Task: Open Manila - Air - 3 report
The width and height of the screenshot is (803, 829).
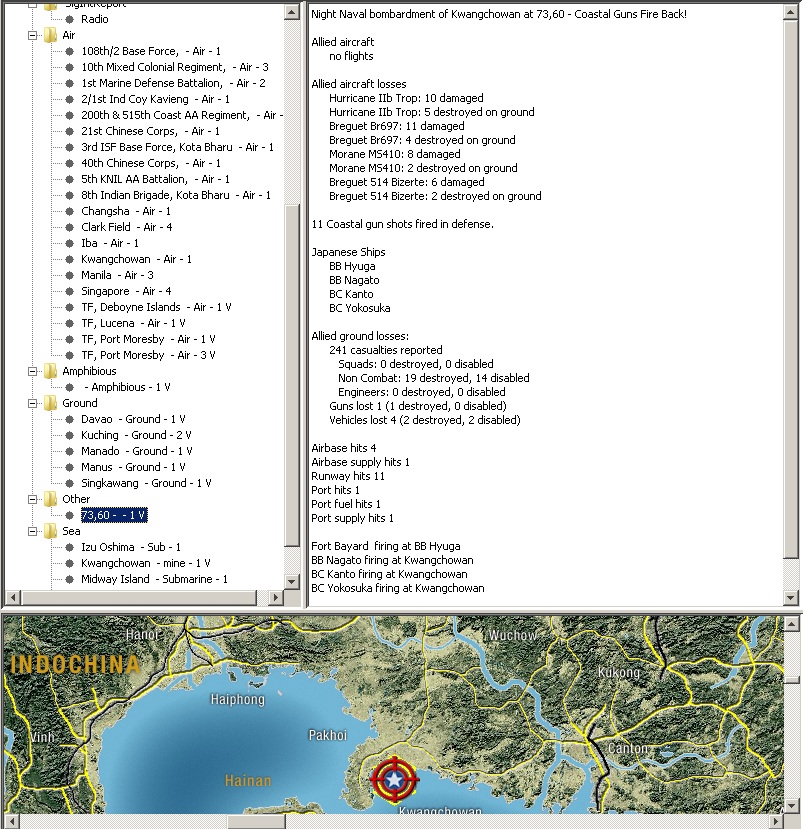Action: pos(117,275)
